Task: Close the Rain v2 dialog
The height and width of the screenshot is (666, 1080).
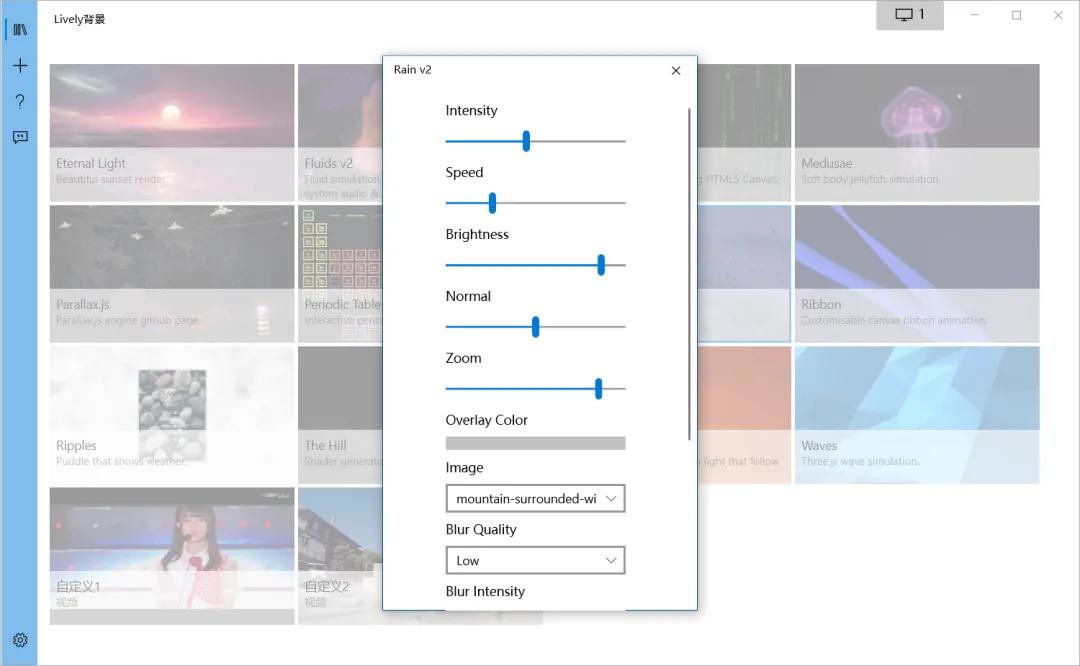Action: [676, 71]
